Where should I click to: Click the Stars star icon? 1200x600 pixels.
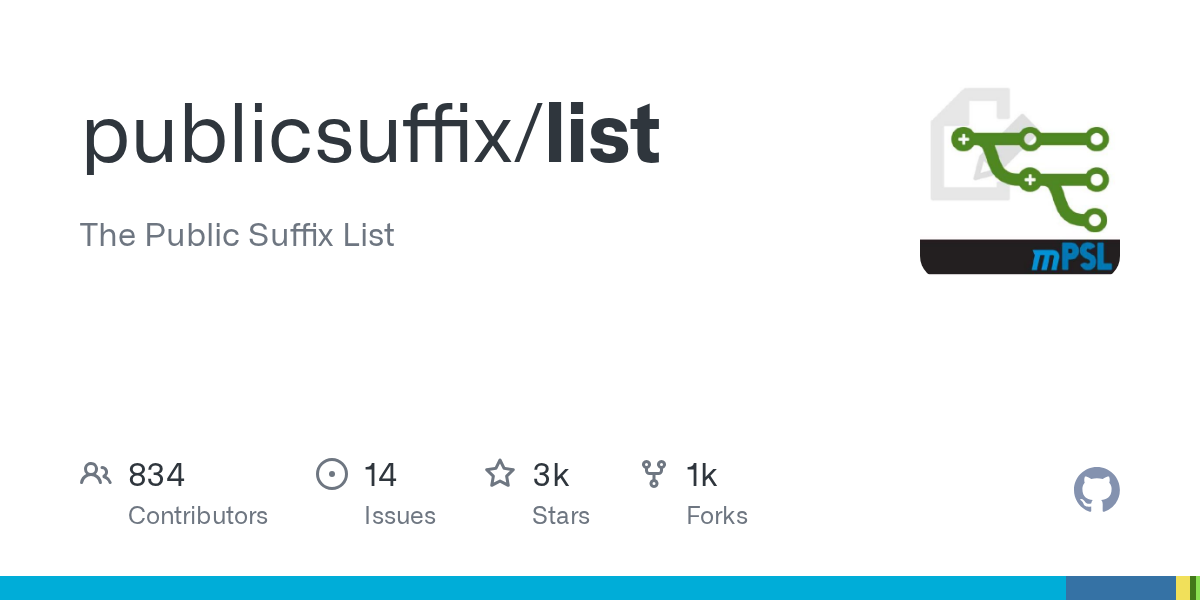coord(500,474)
